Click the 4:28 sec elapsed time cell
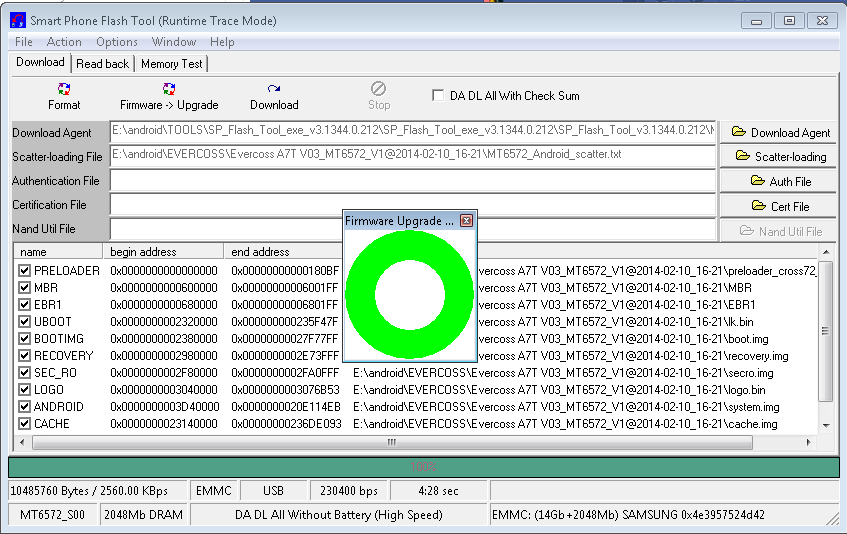 pos(438,491)
